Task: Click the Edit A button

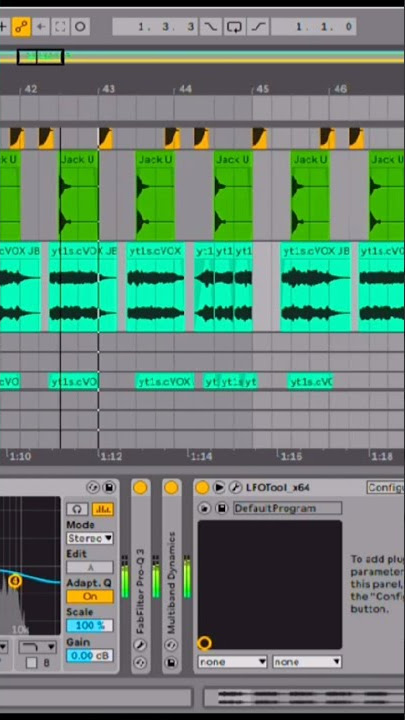Action: coord(90,567)
